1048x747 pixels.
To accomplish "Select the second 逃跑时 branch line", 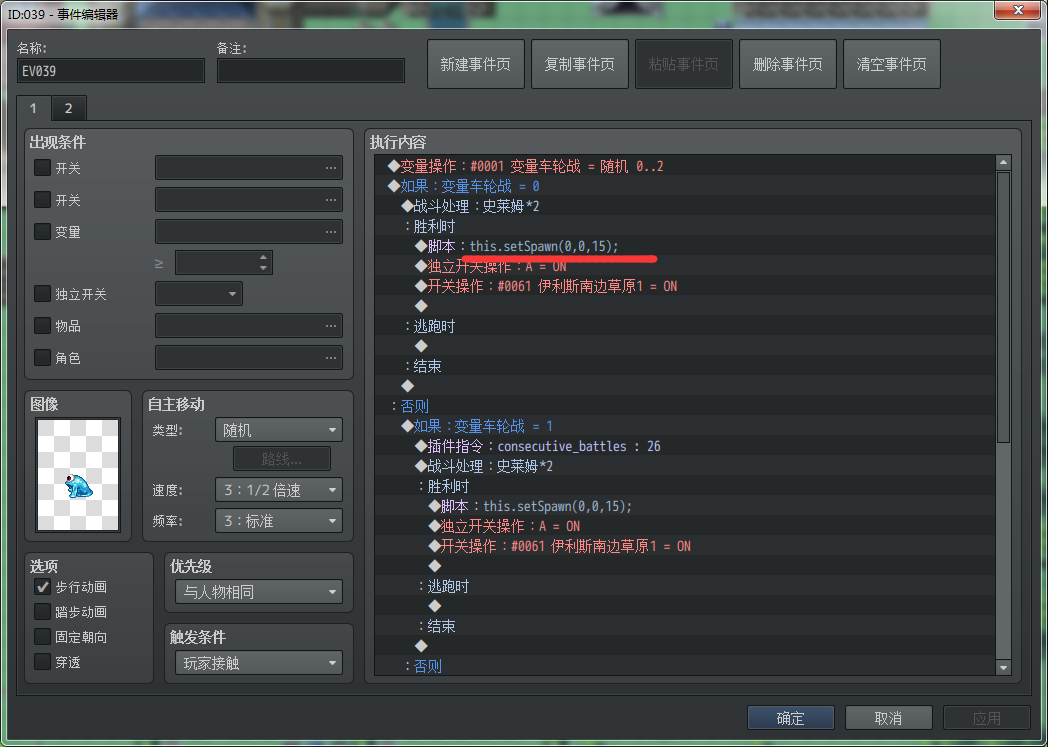I will point(684,586).
